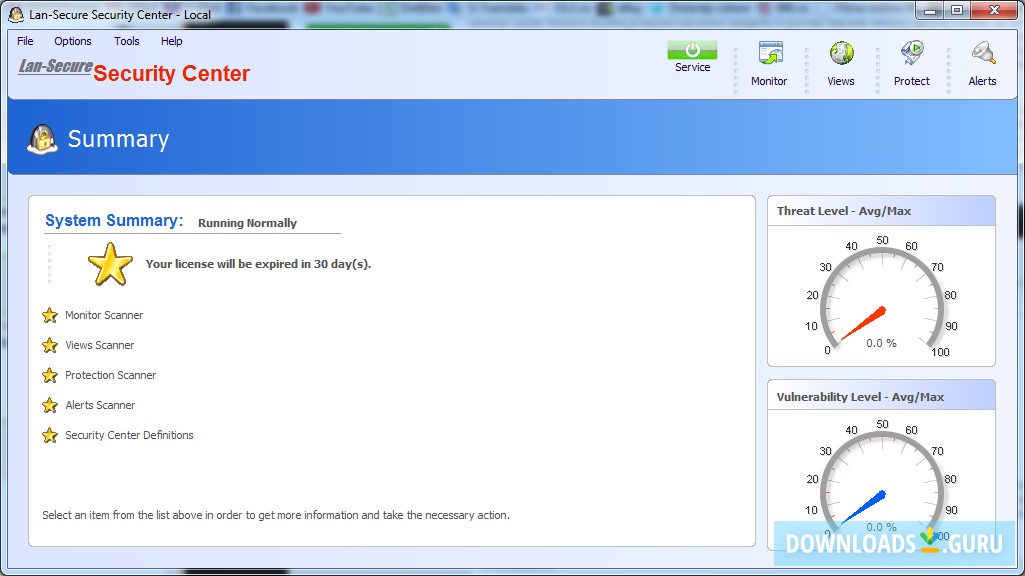Click the star beside Protection Scanner
Viewport: 1025px width, 576px height.
click(50, 375)
